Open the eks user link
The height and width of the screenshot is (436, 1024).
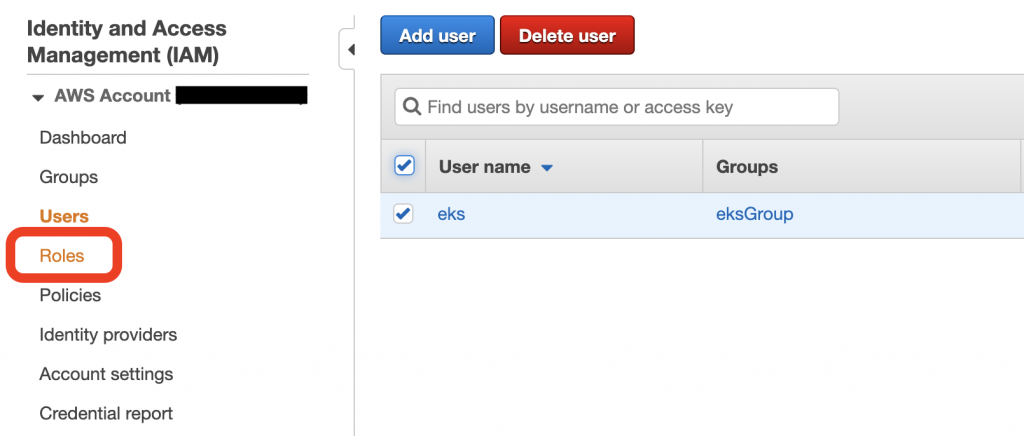tap(451, 214)
